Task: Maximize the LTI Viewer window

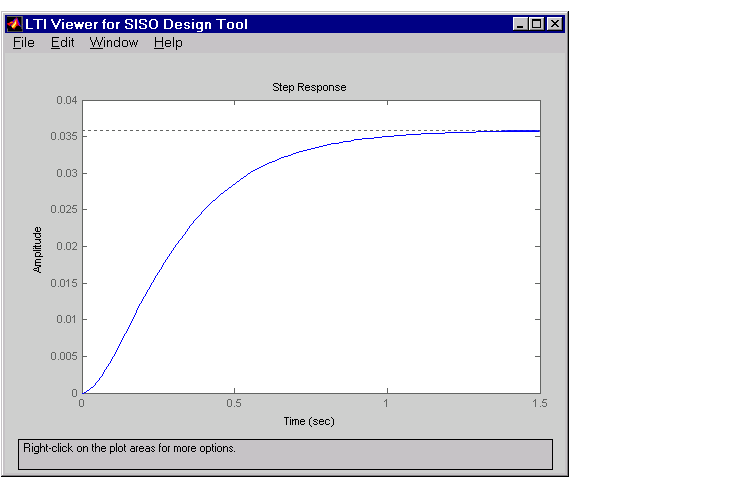Action: click(537, 23)
